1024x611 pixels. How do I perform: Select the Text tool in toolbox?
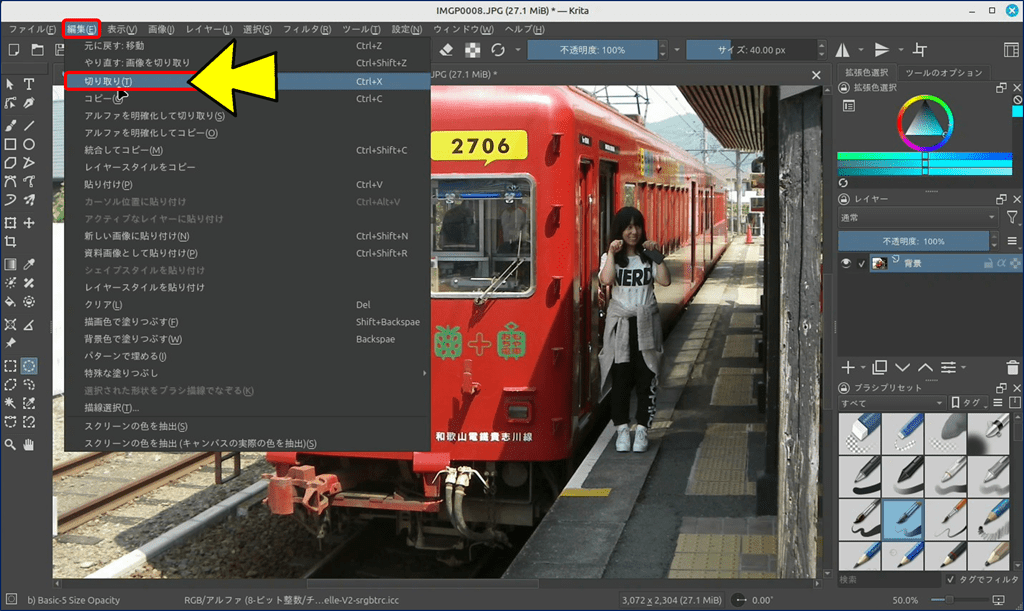click(29, 85)
